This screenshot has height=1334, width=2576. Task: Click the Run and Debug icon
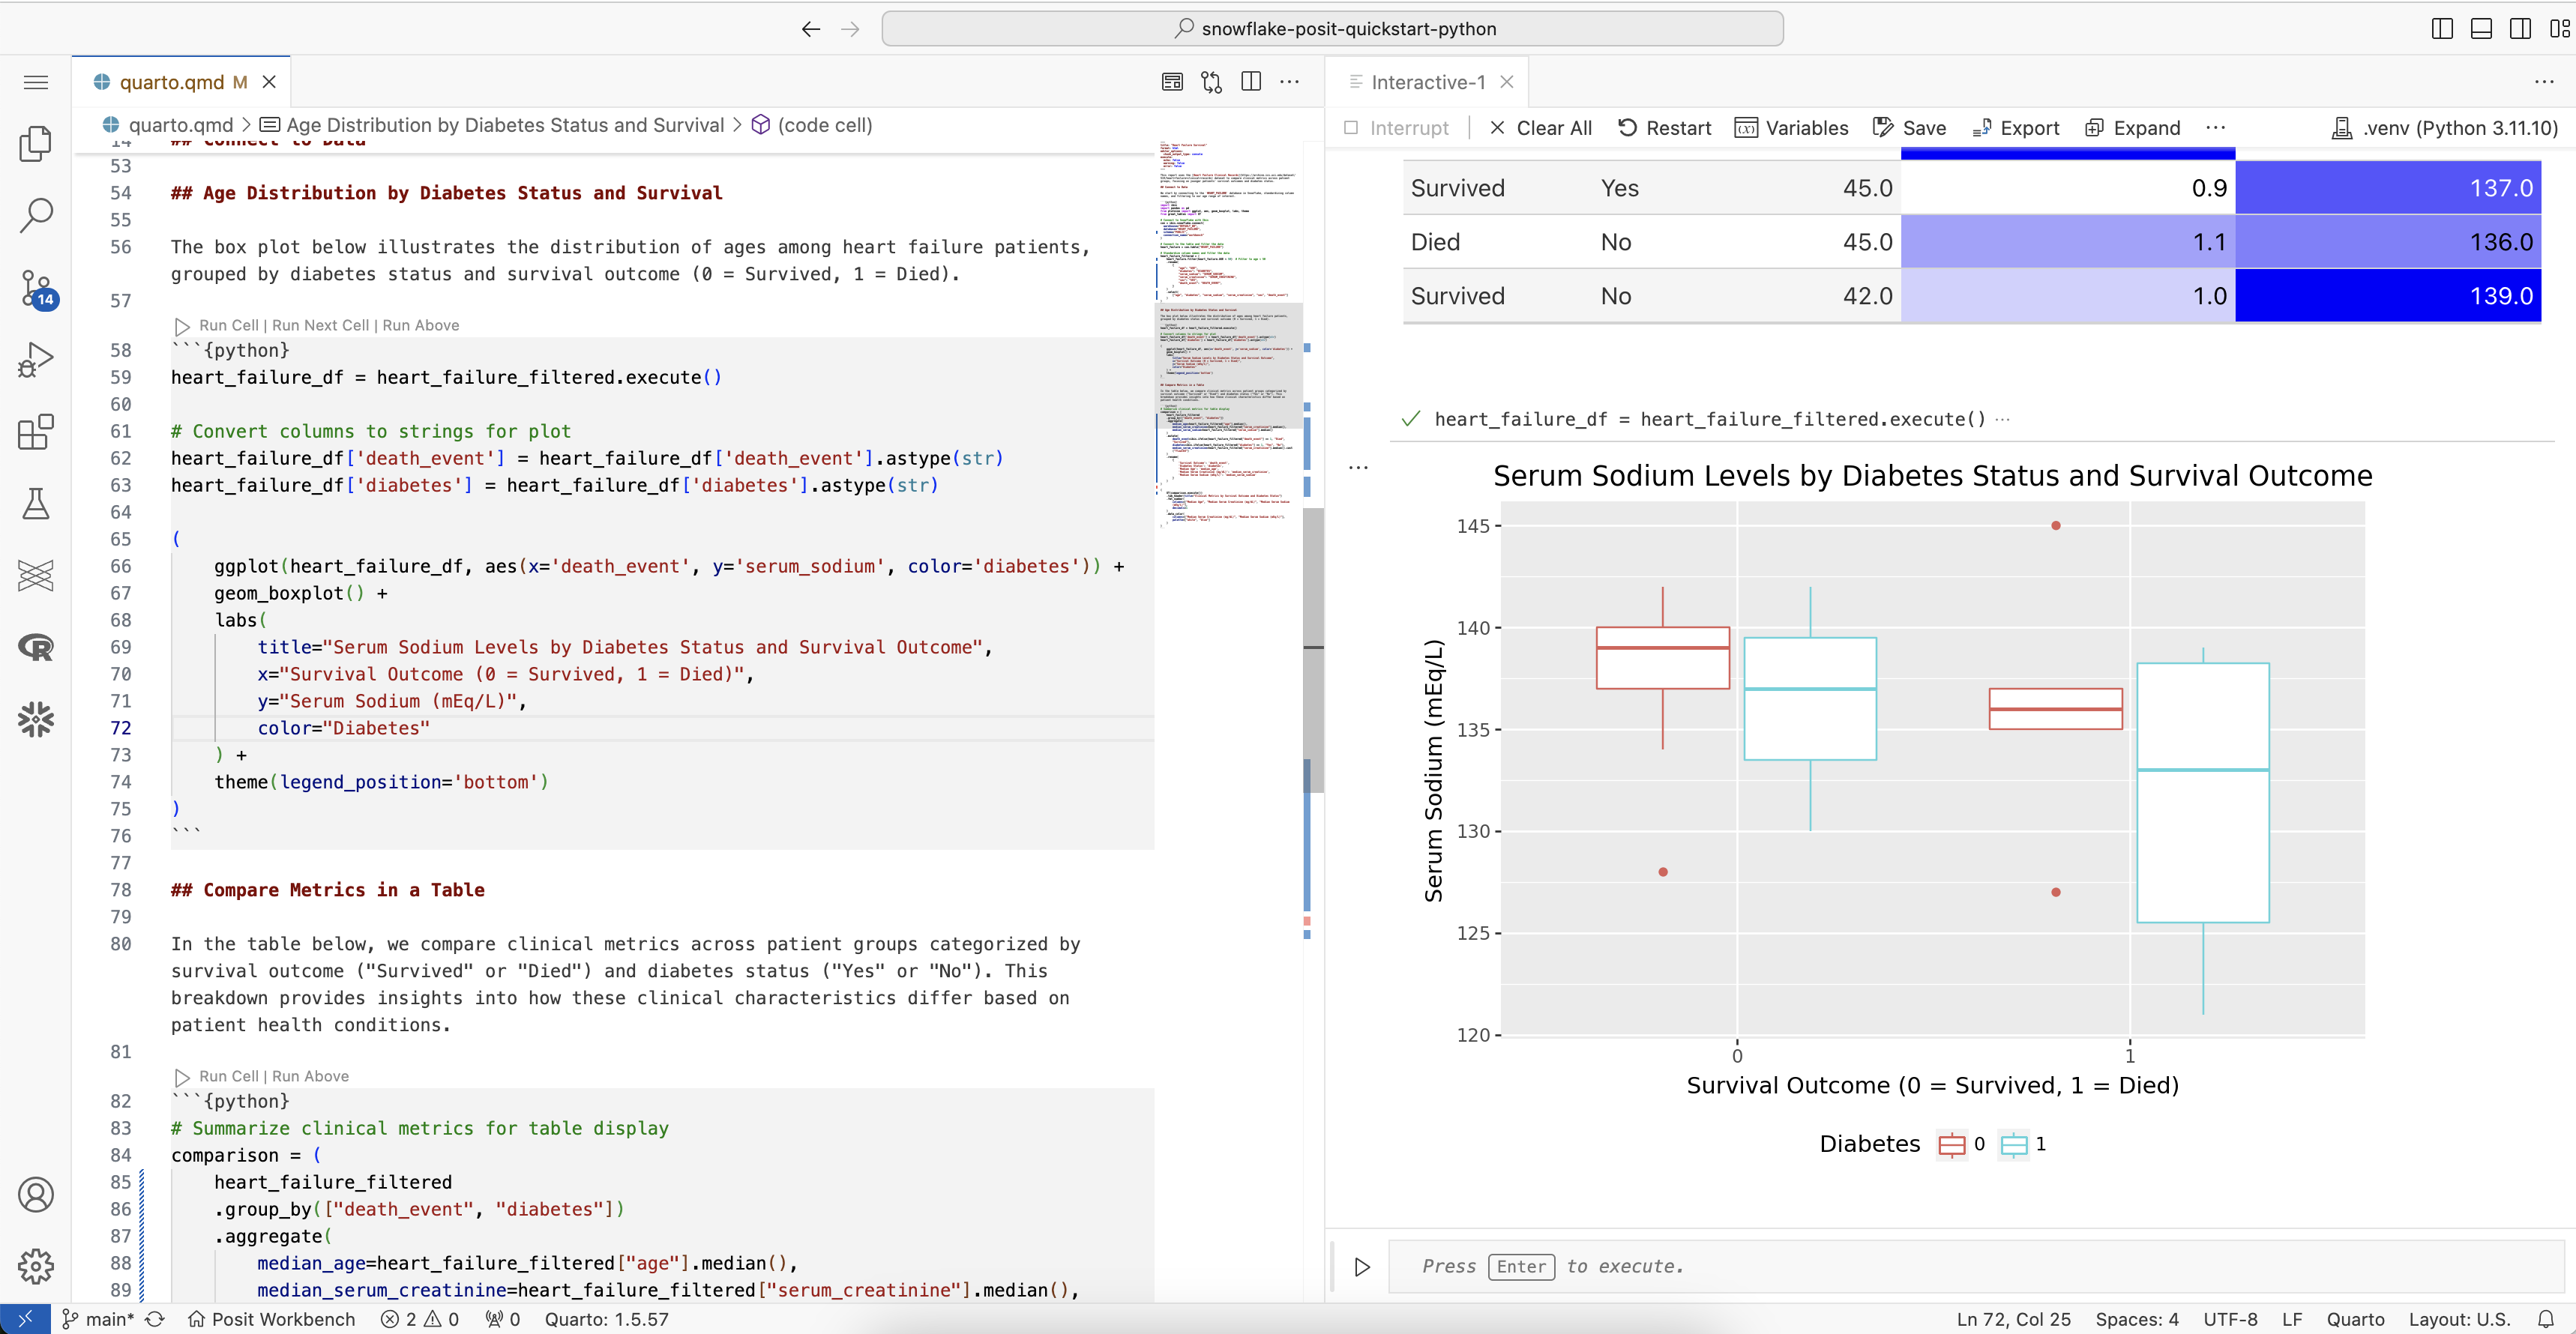click(36, 360)
